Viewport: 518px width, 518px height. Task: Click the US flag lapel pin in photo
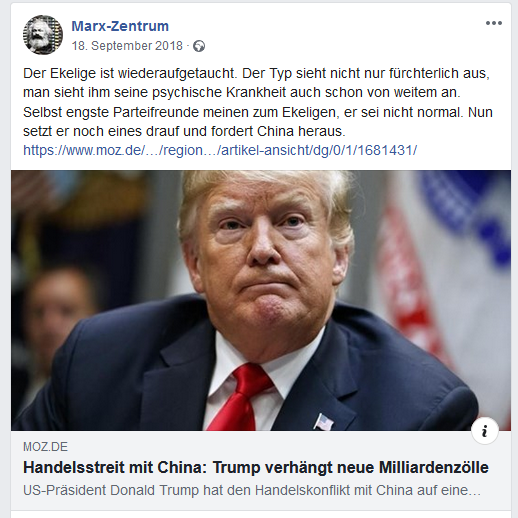coord(323,421)
